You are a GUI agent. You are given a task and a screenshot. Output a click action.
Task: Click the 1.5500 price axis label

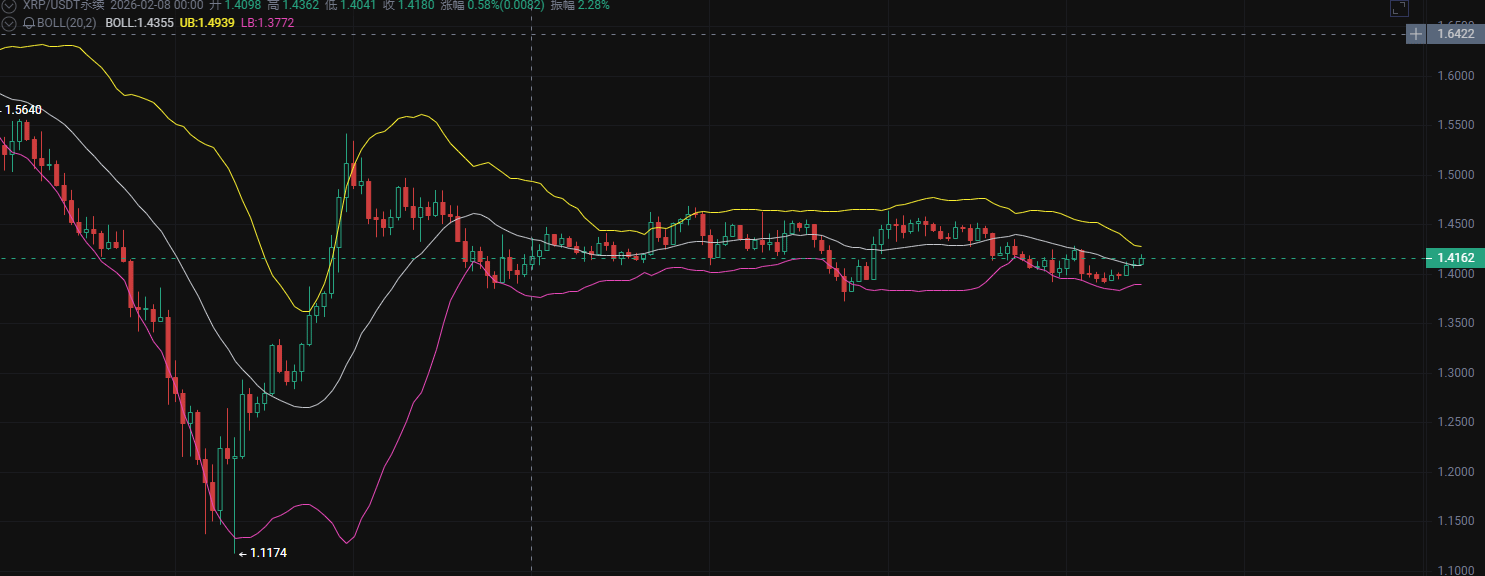pos(1456,125)
